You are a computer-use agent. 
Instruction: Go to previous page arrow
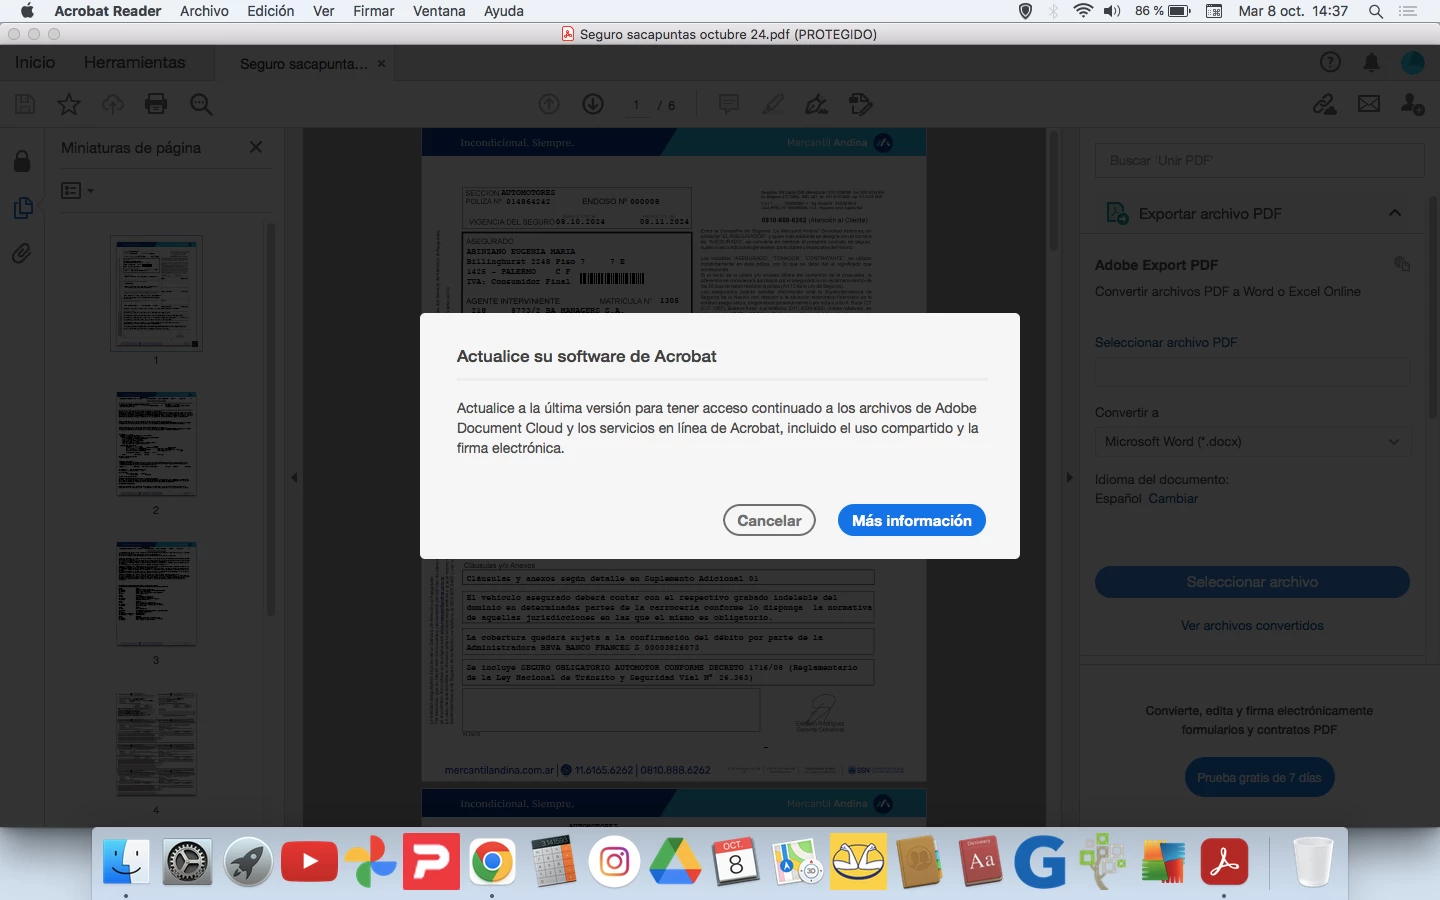point(549,104)
